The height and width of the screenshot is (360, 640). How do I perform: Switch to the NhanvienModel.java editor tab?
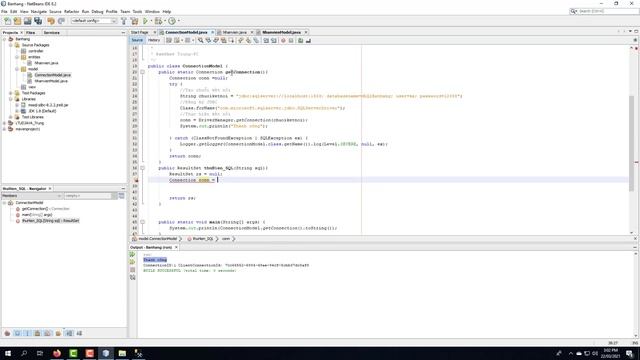pos(281,32)
